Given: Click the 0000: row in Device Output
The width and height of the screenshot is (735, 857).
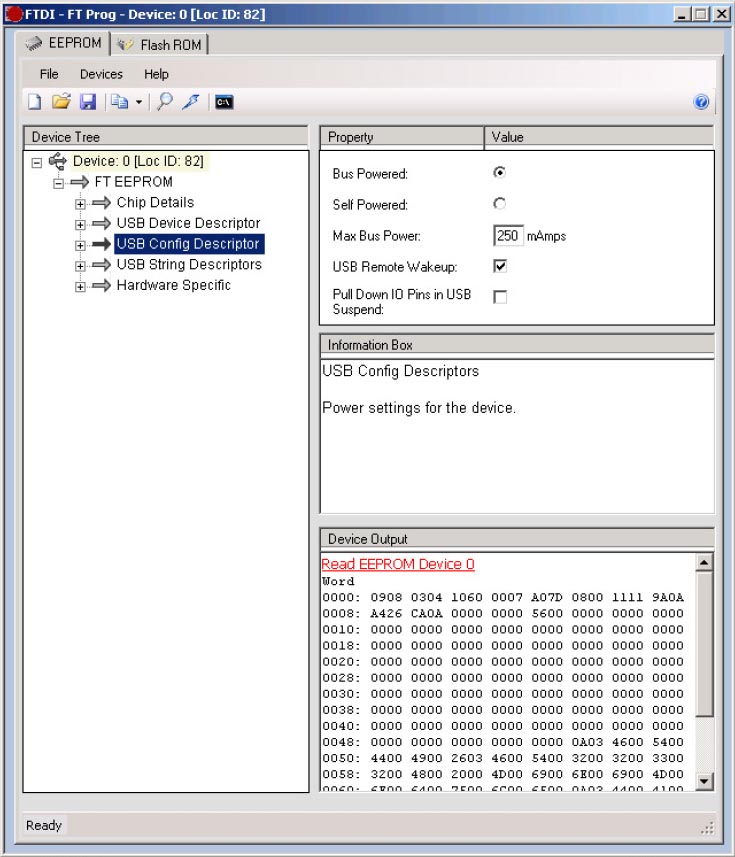Looking at the screenshot, I should 503,597.
